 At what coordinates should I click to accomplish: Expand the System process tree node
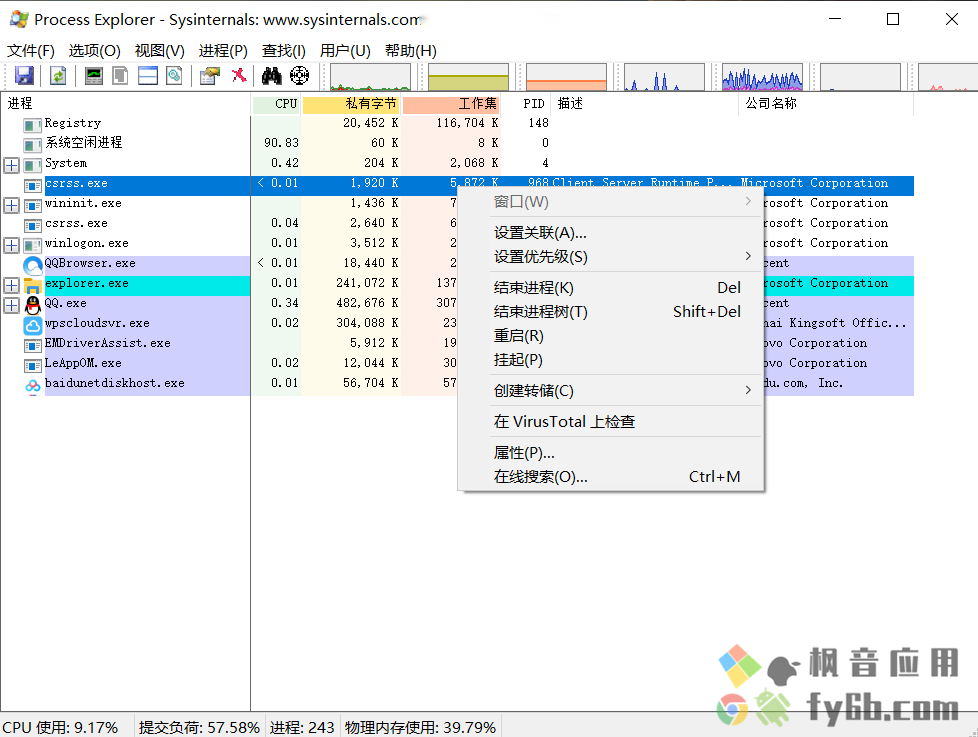point(11,165)
